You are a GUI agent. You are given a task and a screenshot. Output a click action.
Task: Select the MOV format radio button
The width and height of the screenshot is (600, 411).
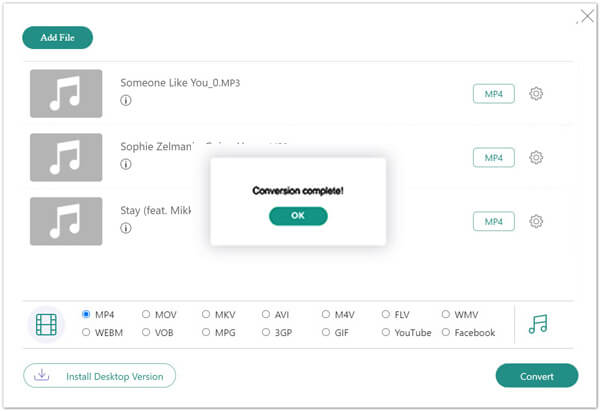point(146,314)
